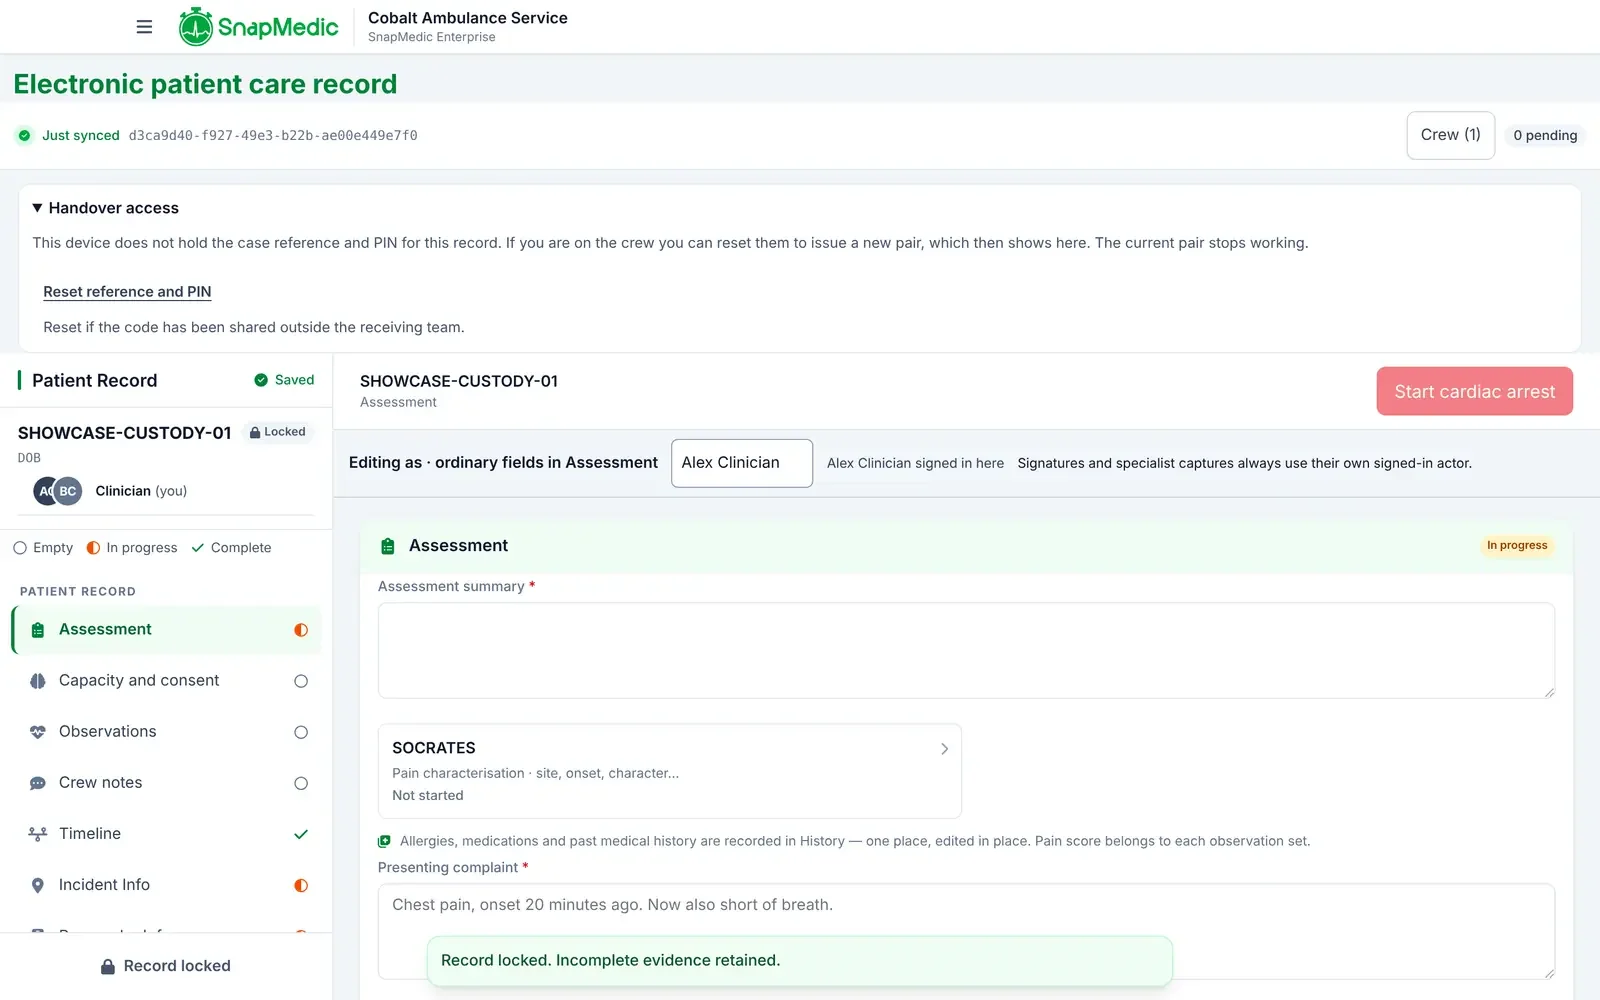The width and height of the screenshot is (1600, 1000).
Task: Click into the Assessment summary text area
Action: (966, 651)
